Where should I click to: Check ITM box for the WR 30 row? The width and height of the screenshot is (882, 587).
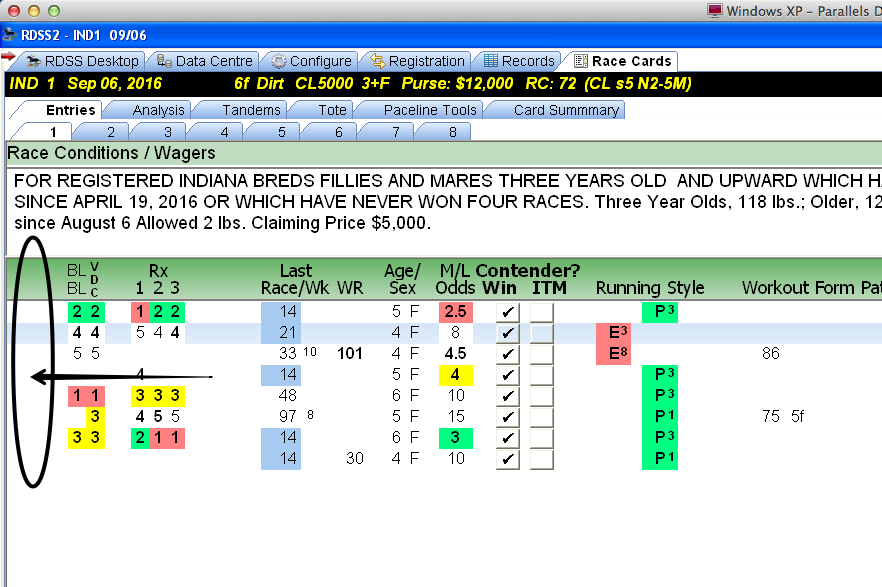pos(542,459)
